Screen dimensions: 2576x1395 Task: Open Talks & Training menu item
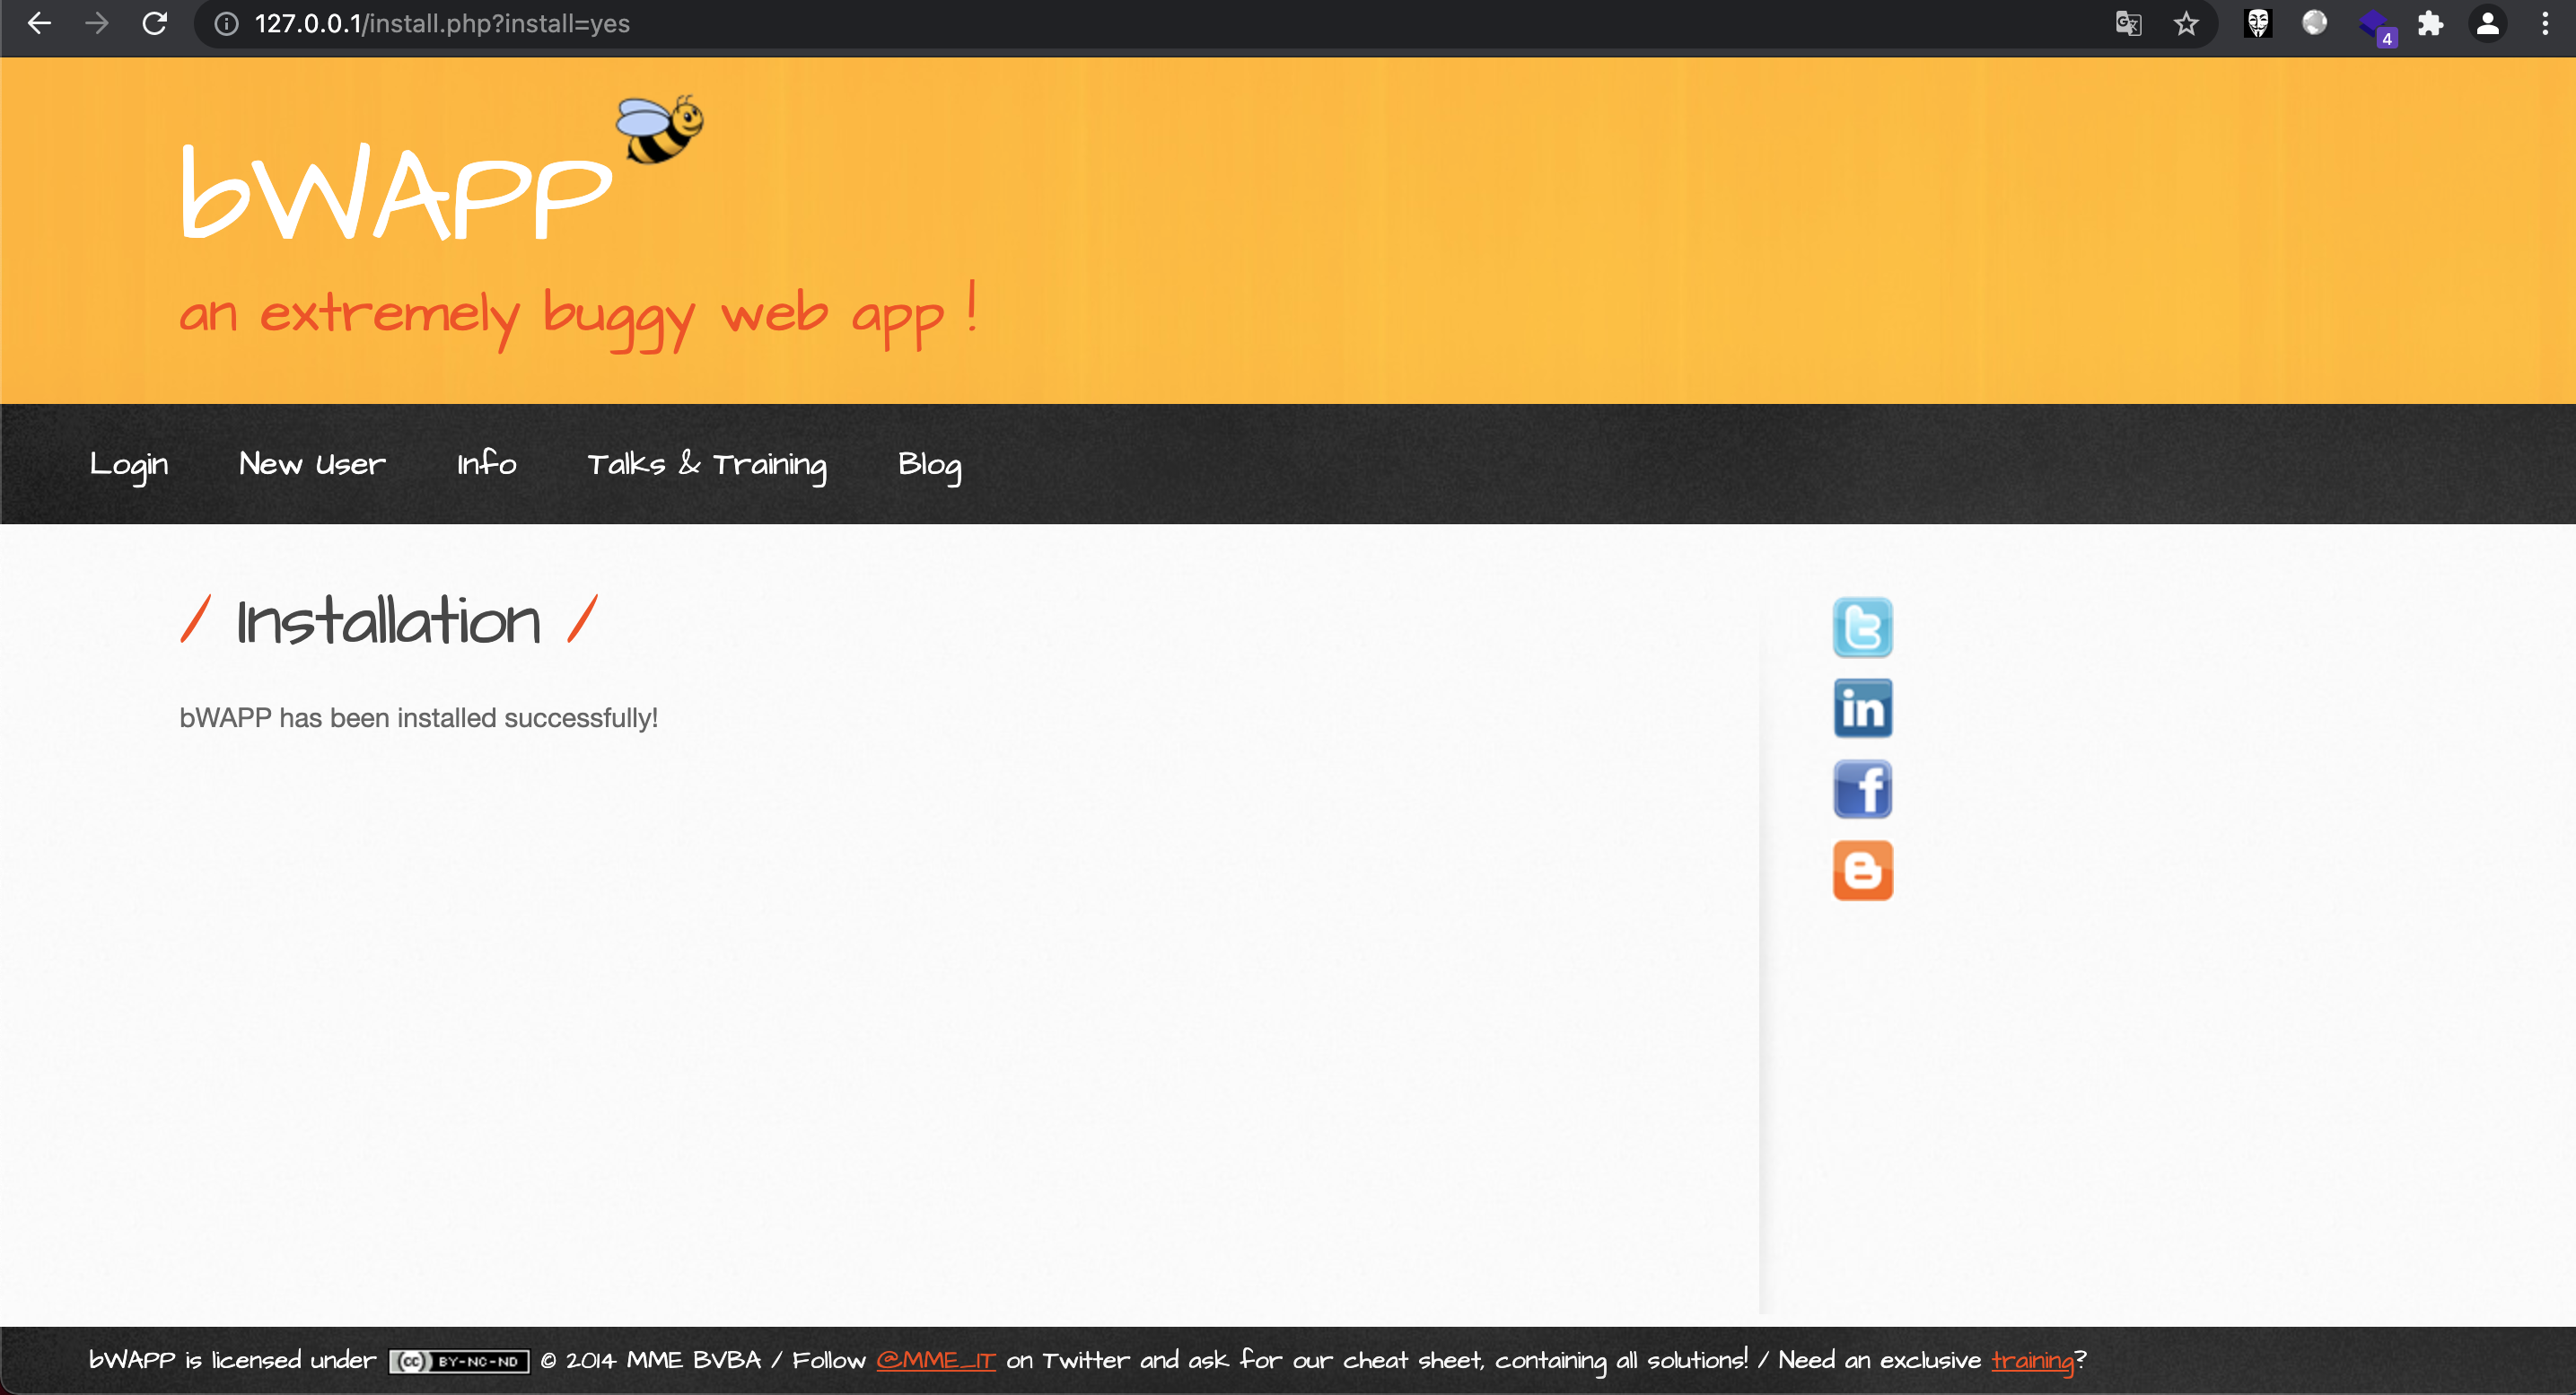pyautogui.click(x=706, y=464)
